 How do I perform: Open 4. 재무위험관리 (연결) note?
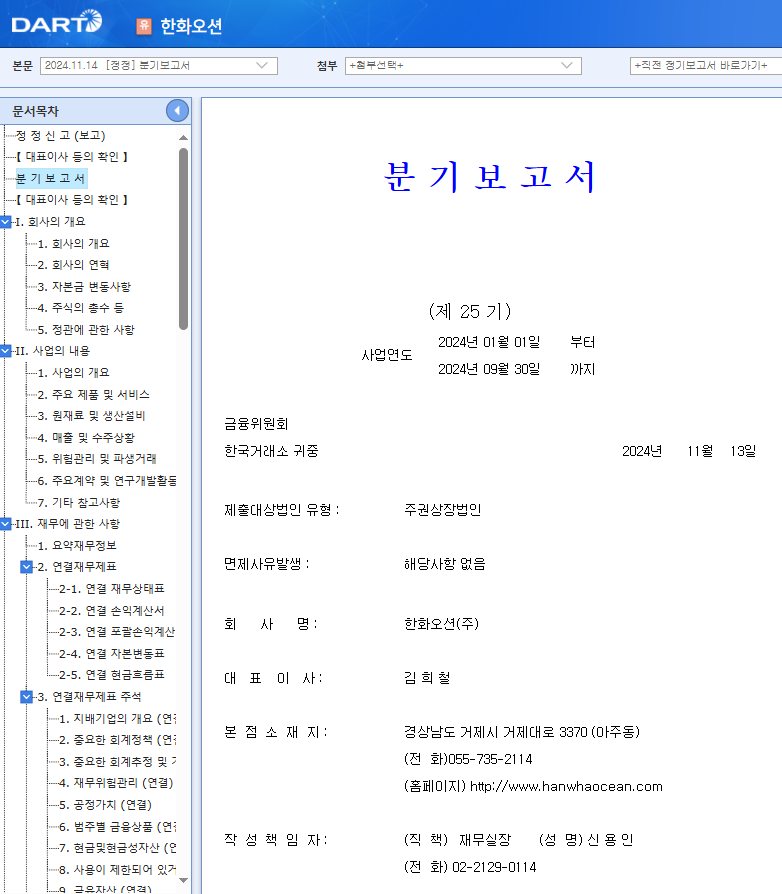click(116, 783)
